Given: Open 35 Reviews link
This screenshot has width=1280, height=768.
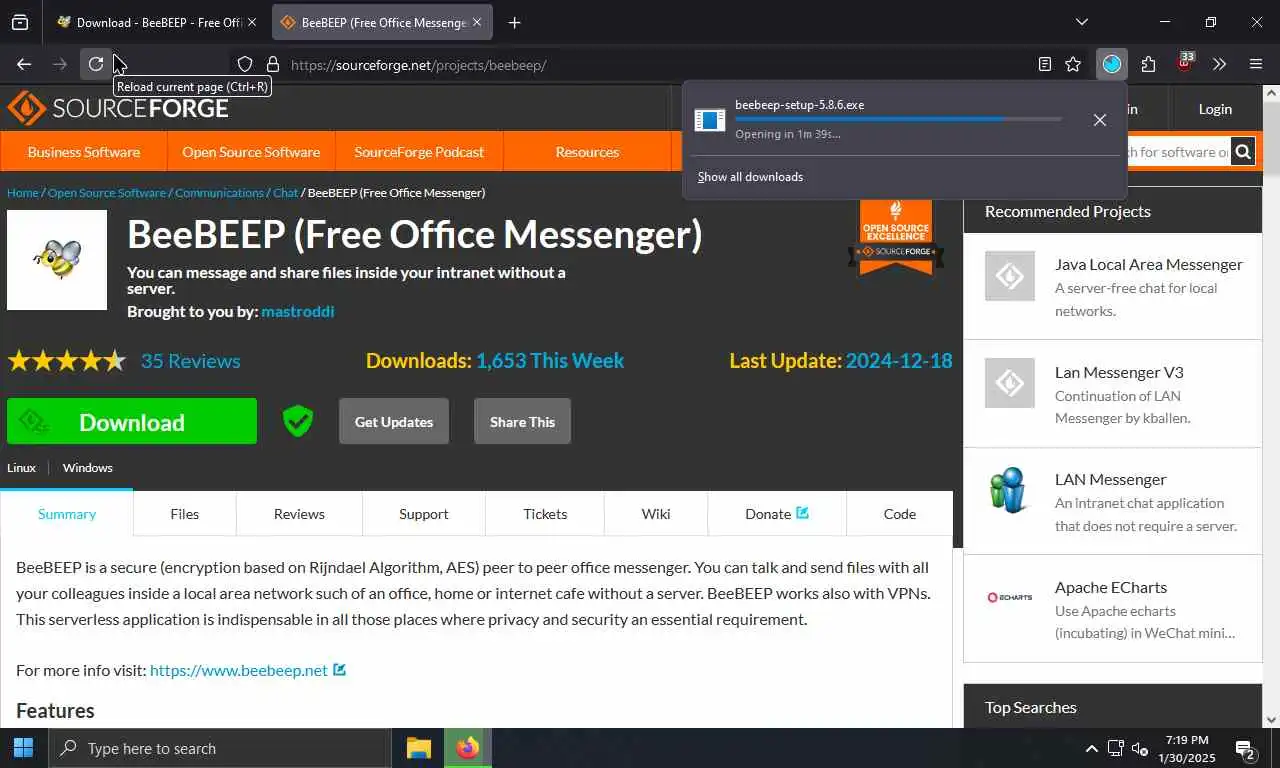Looking at the screenshot, I should click(190, 361).
